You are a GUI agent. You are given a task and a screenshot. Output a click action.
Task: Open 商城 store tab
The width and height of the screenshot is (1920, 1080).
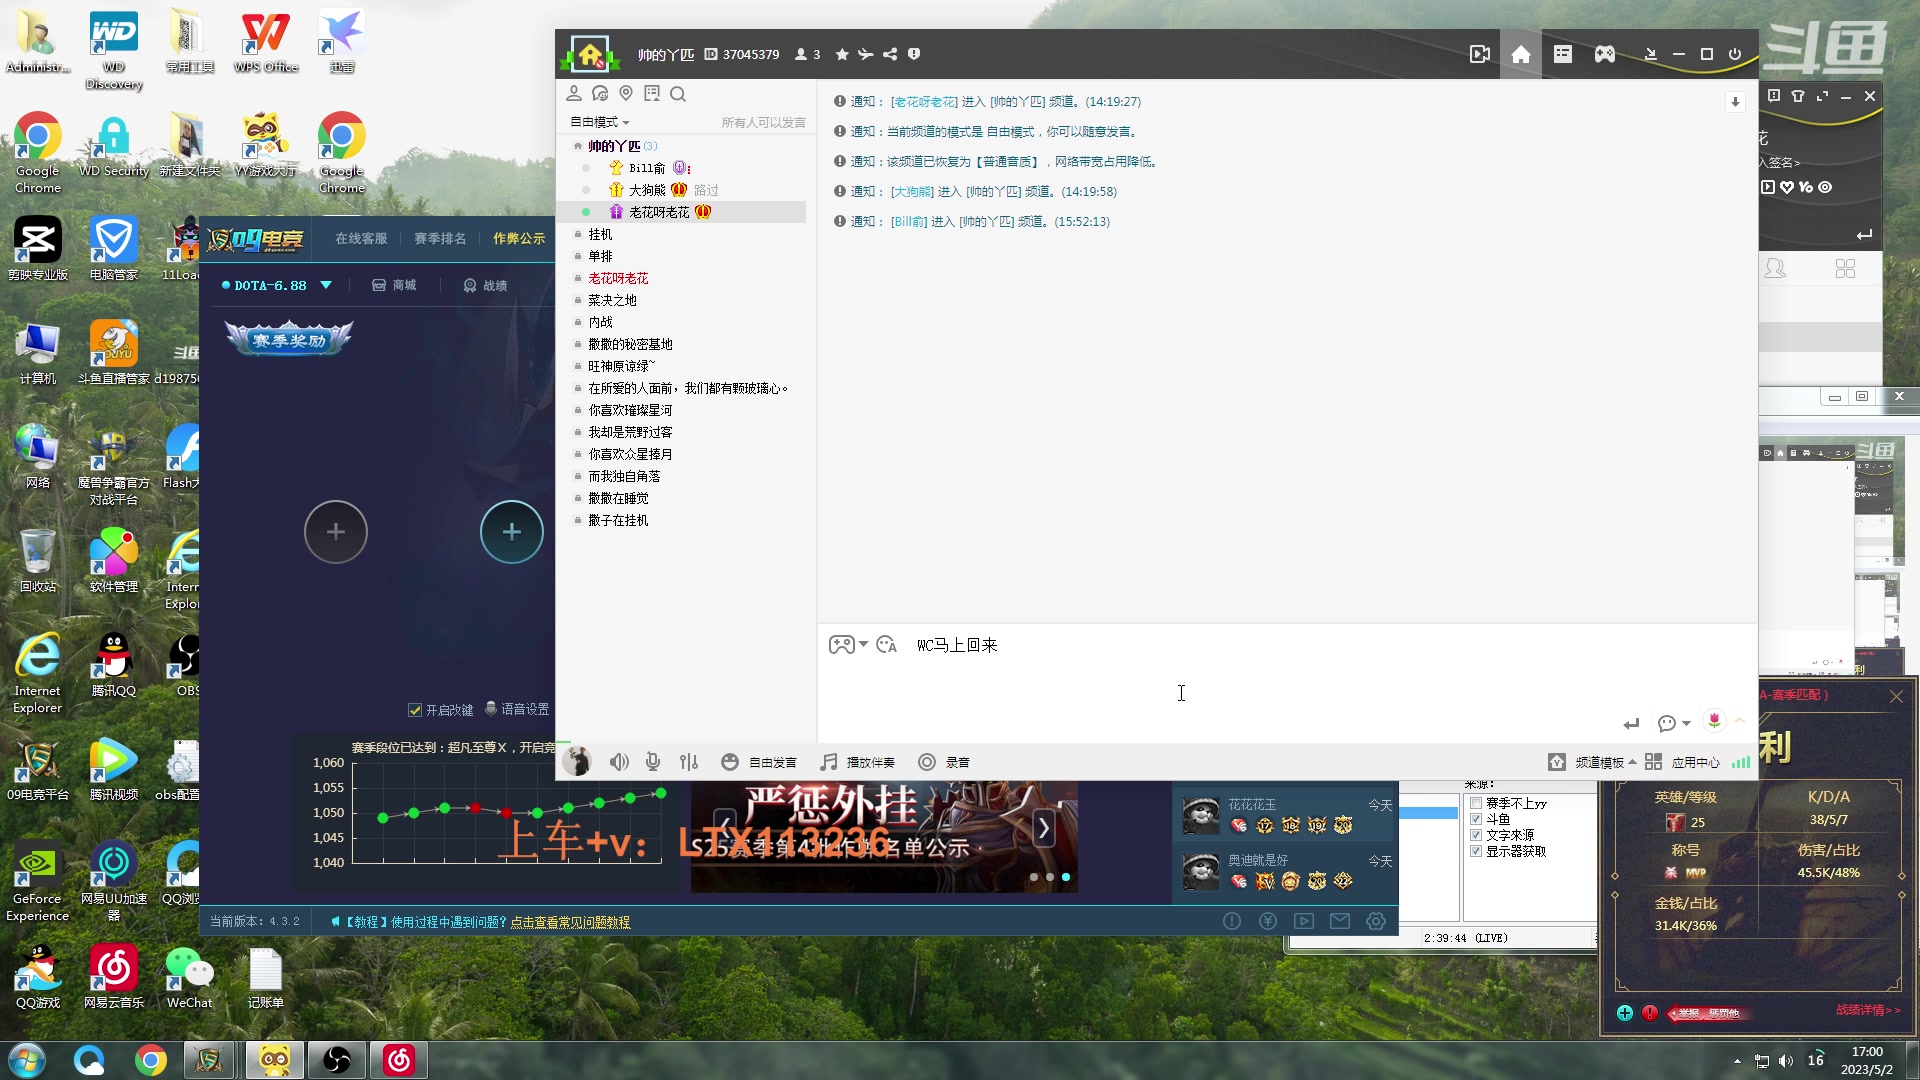pyautogui.click(x=394, y=285)
